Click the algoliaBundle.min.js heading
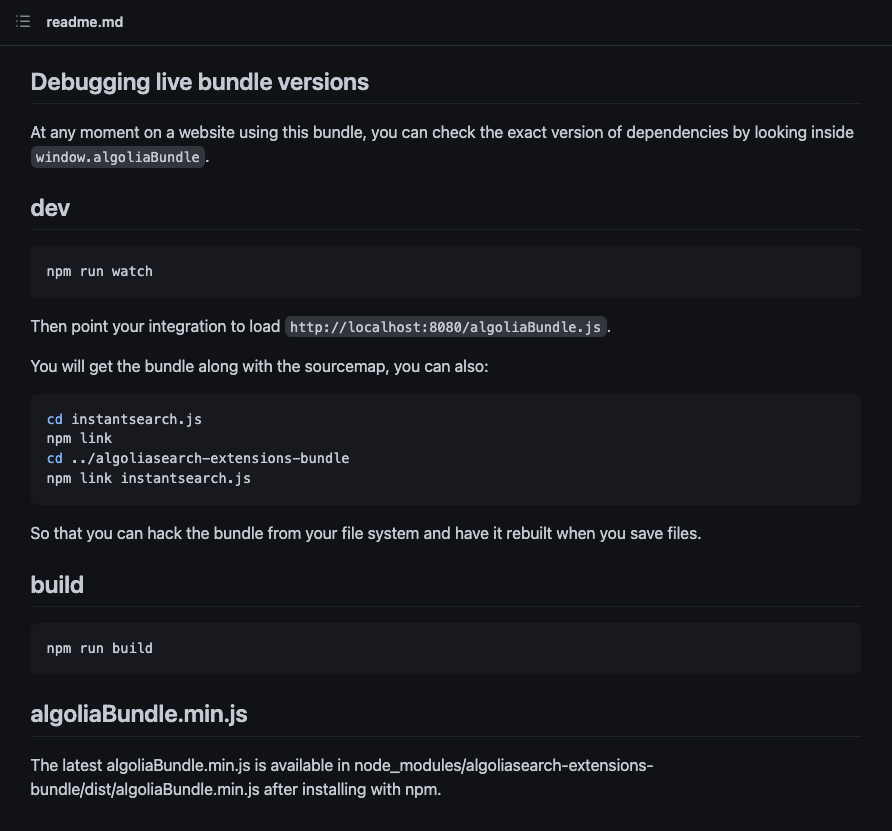Viewport: 892px width, 831px height. tap(139, 714)
